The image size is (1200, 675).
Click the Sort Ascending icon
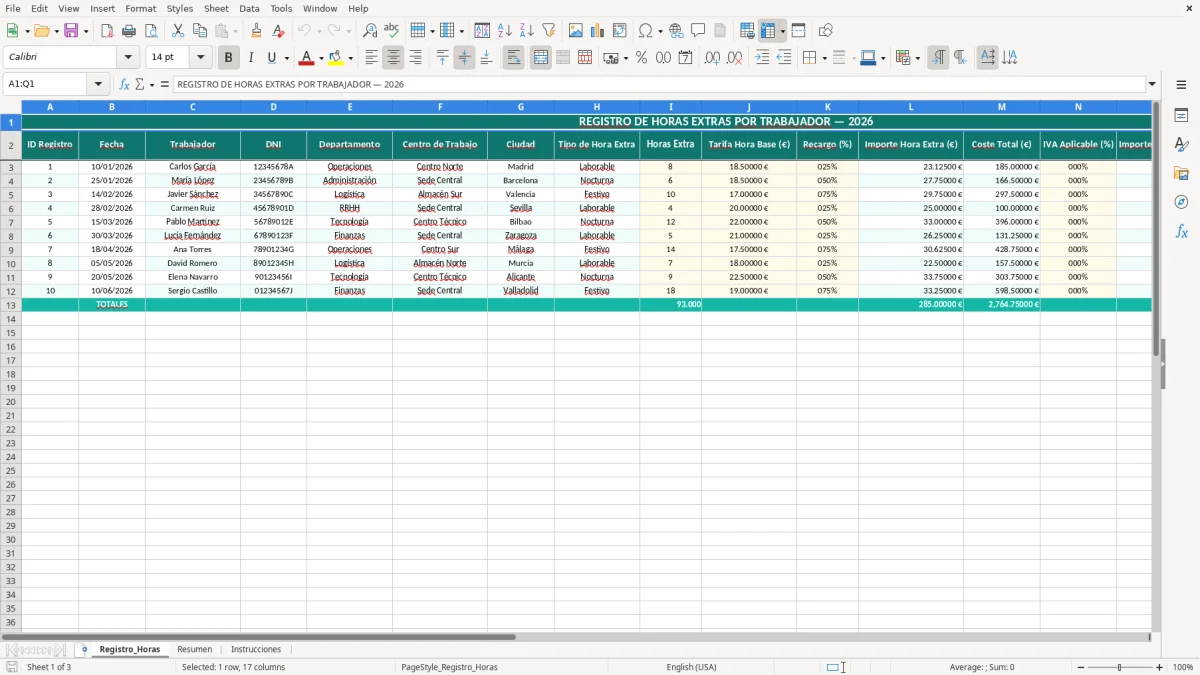505,31
